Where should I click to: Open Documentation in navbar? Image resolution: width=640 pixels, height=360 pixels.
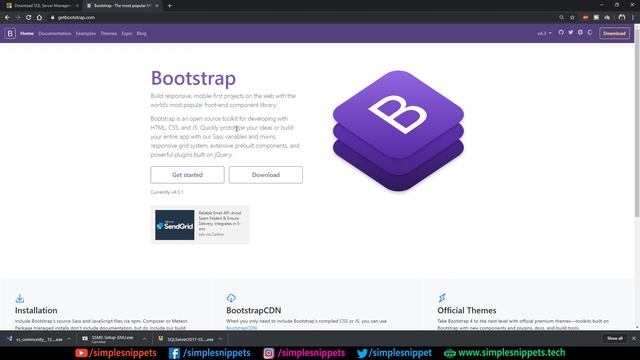pyautogui.click(x=55, y=33)
